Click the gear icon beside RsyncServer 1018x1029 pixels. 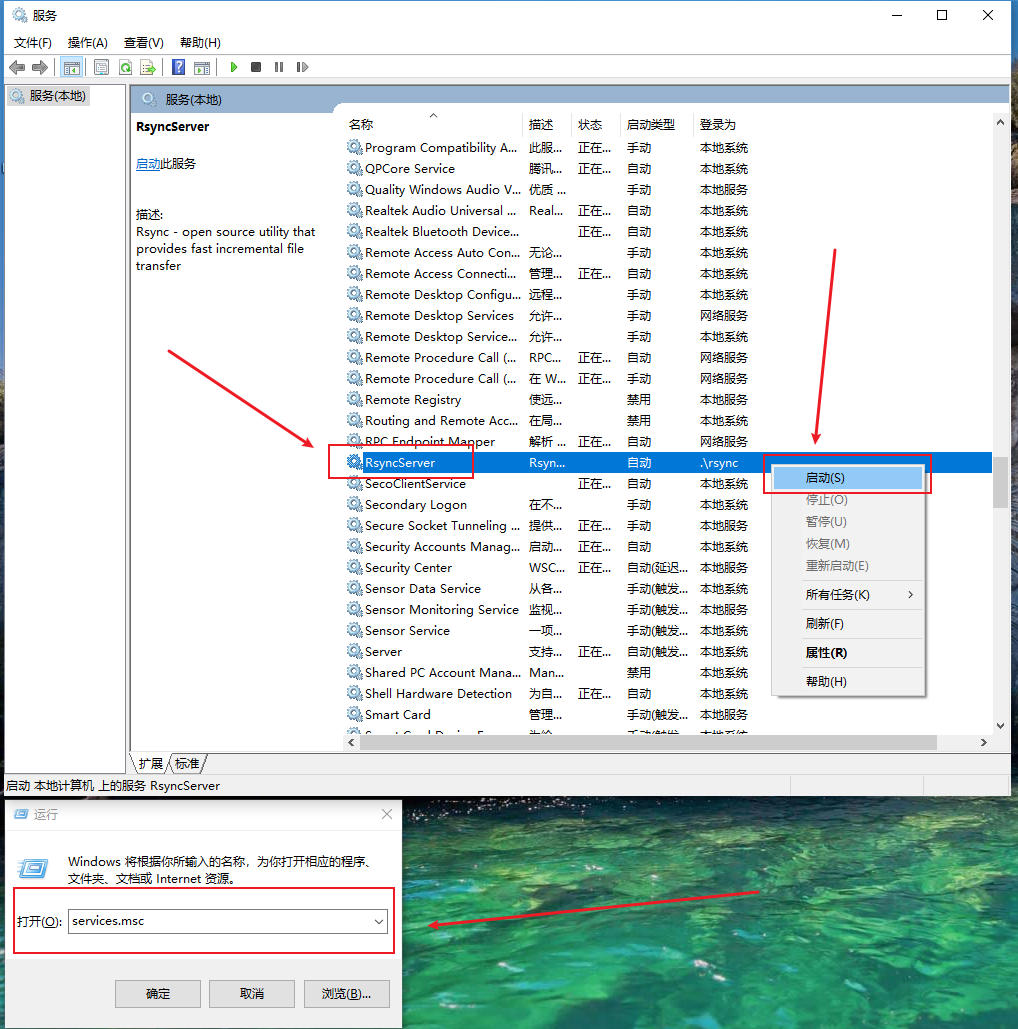point(354,462)
